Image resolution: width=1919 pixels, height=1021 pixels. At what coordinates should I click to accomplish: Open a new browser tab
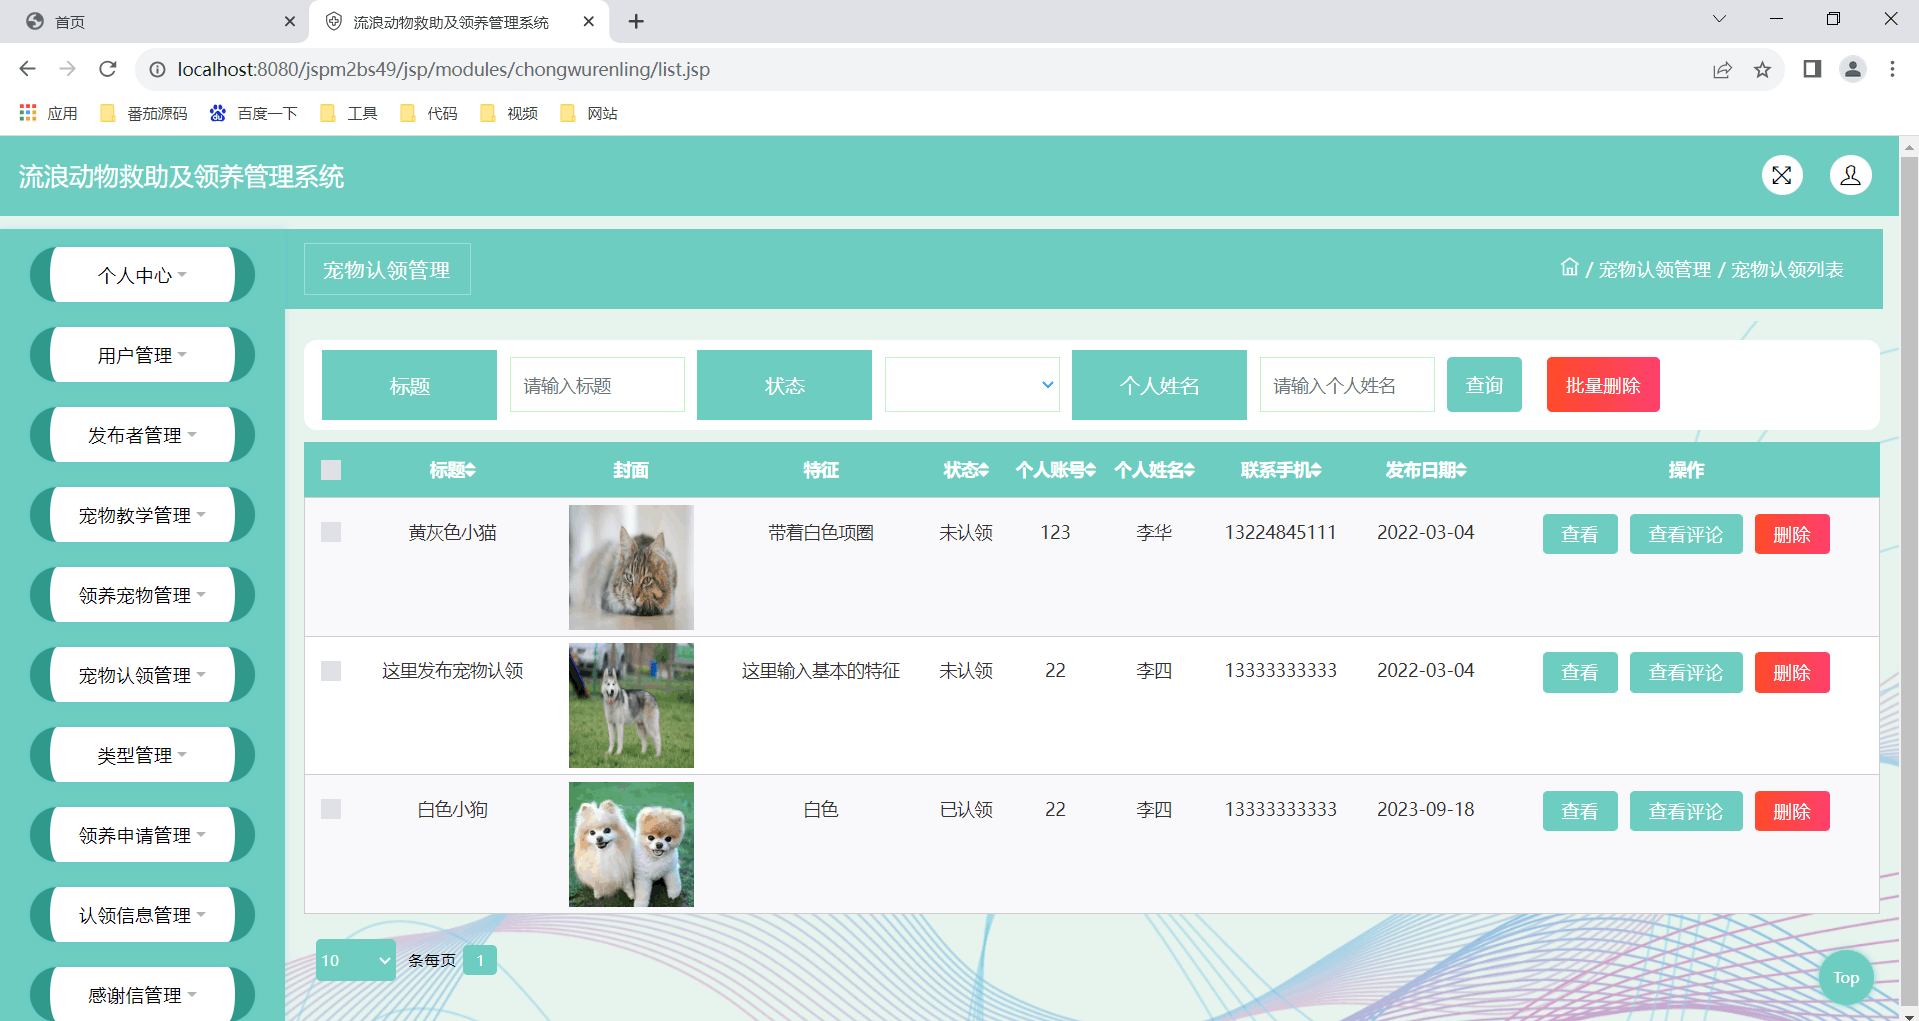point(636,21)
